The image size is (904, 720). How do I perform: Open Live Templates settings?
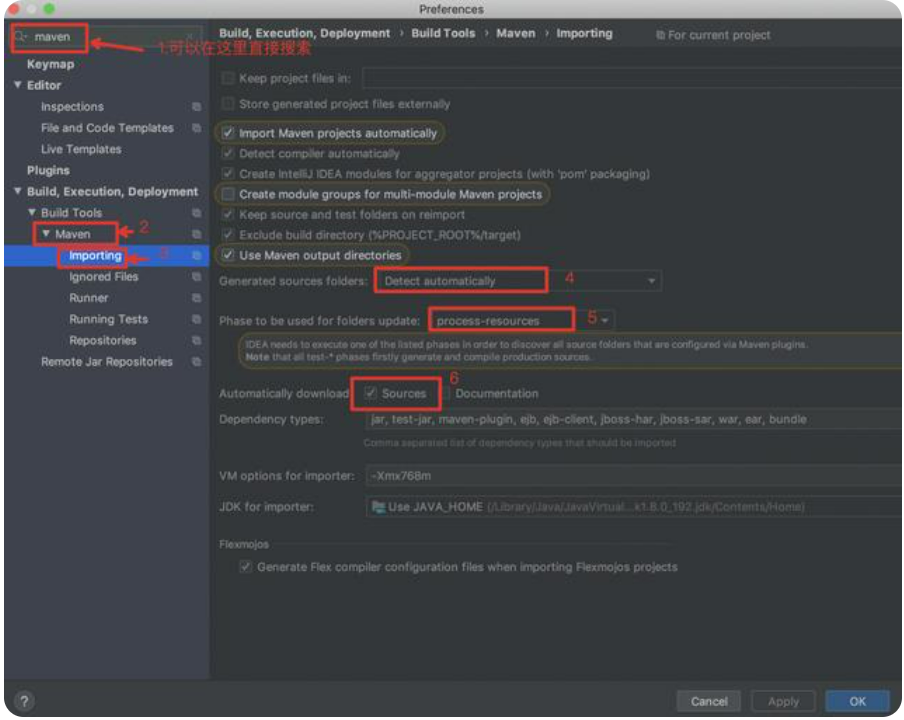click(81, 149)
